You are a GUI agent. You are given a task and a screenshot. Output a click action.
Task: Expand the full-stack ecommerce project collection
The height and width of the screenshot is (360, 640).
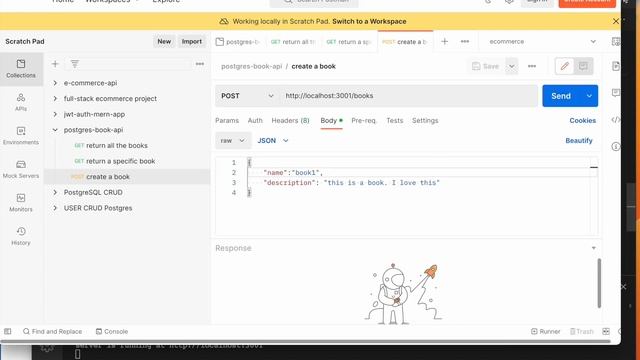[x=55, y=98]
